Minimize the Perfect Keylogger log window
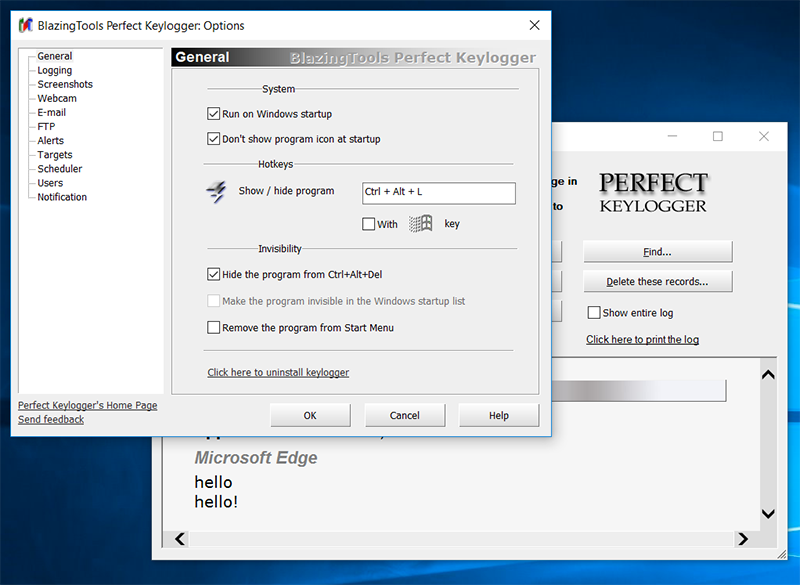 [672, 136]
